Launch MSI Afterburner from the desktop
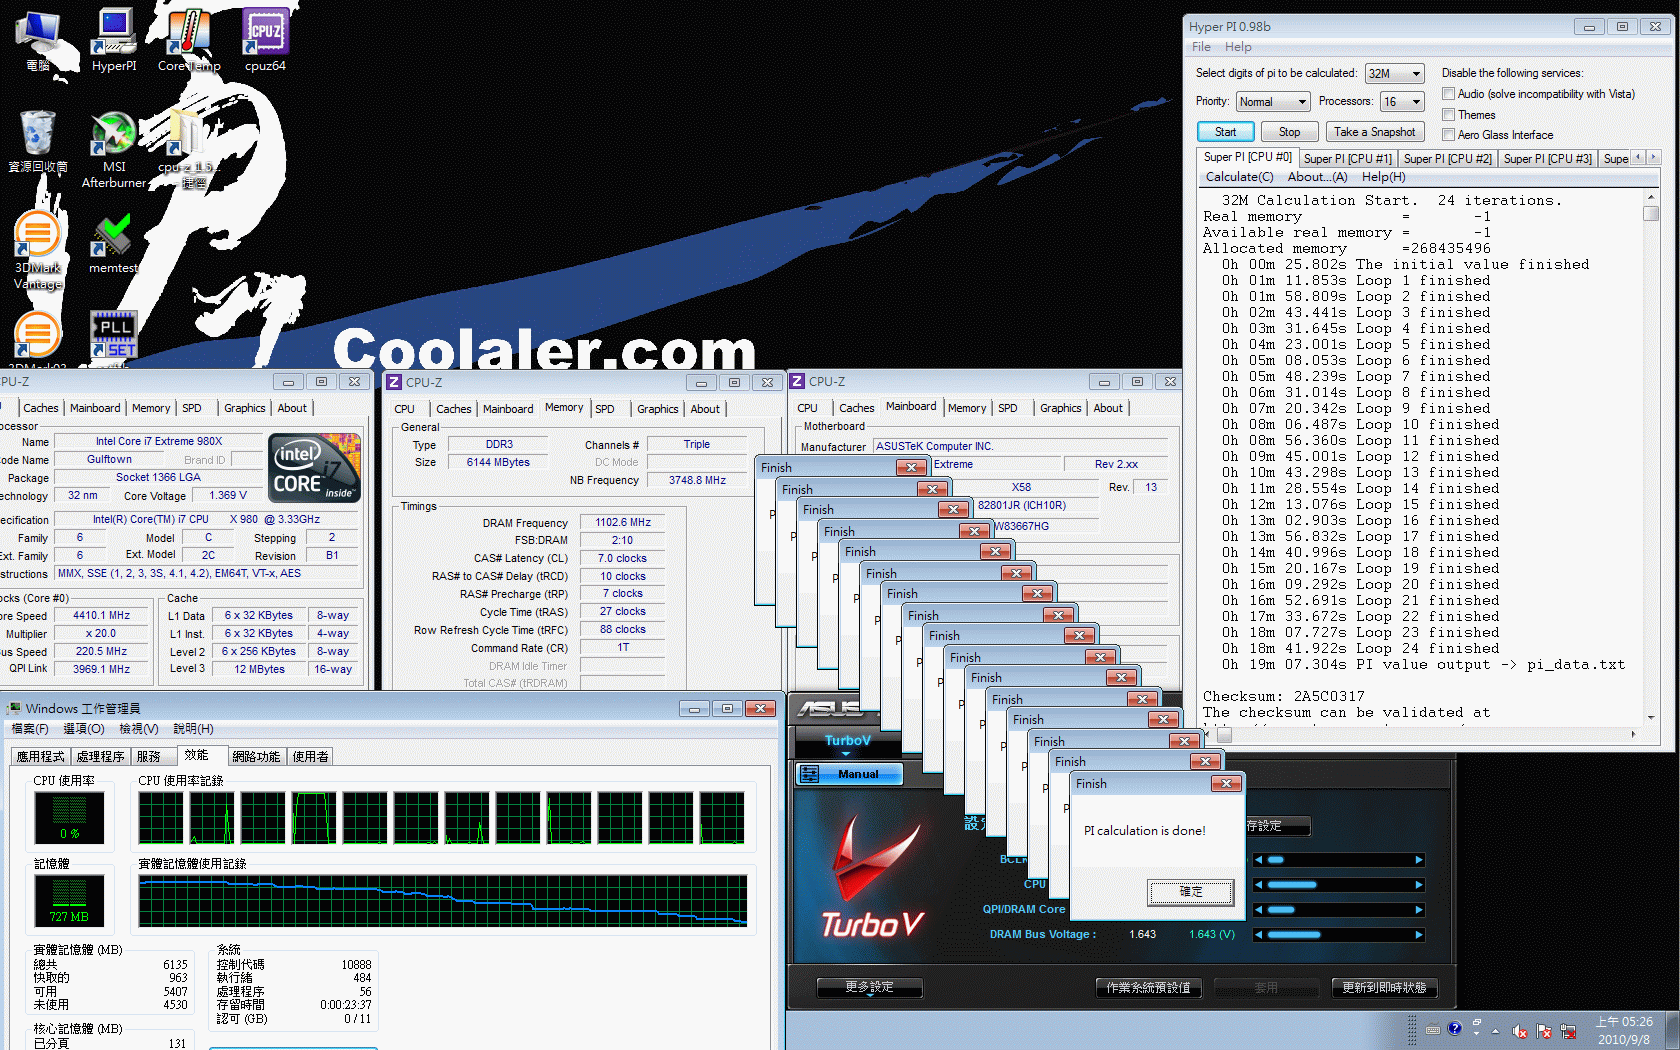The image size is (1680, 1050). click(x=114, y=150)
